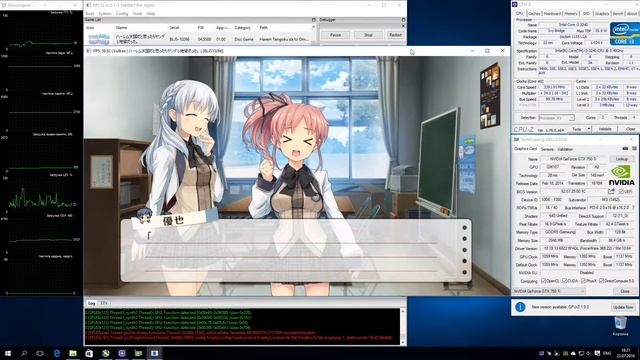Click the Pause button in Debugger panel
Viewport: 640px width, 360px height.
click(336, 35)
